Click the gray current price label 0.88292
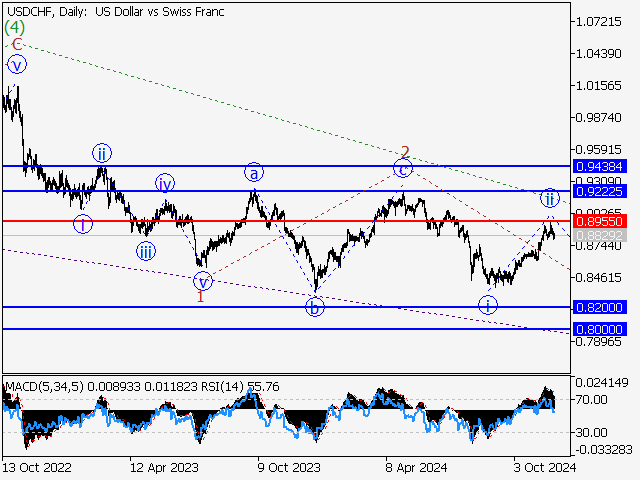Viewport: 640px width, 480px height. pyautogui.click(x=600, y=235)
